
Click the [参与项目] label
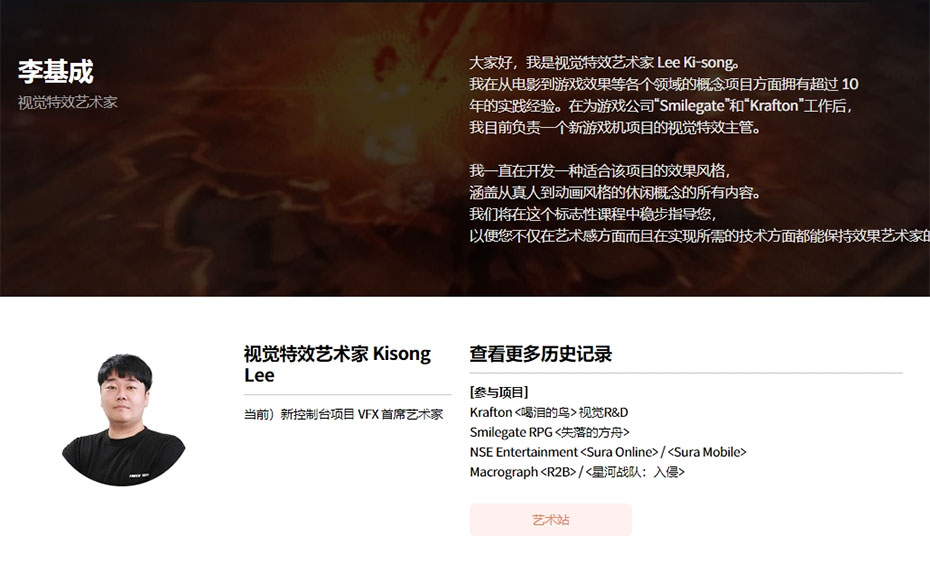(x=499, y=393)
